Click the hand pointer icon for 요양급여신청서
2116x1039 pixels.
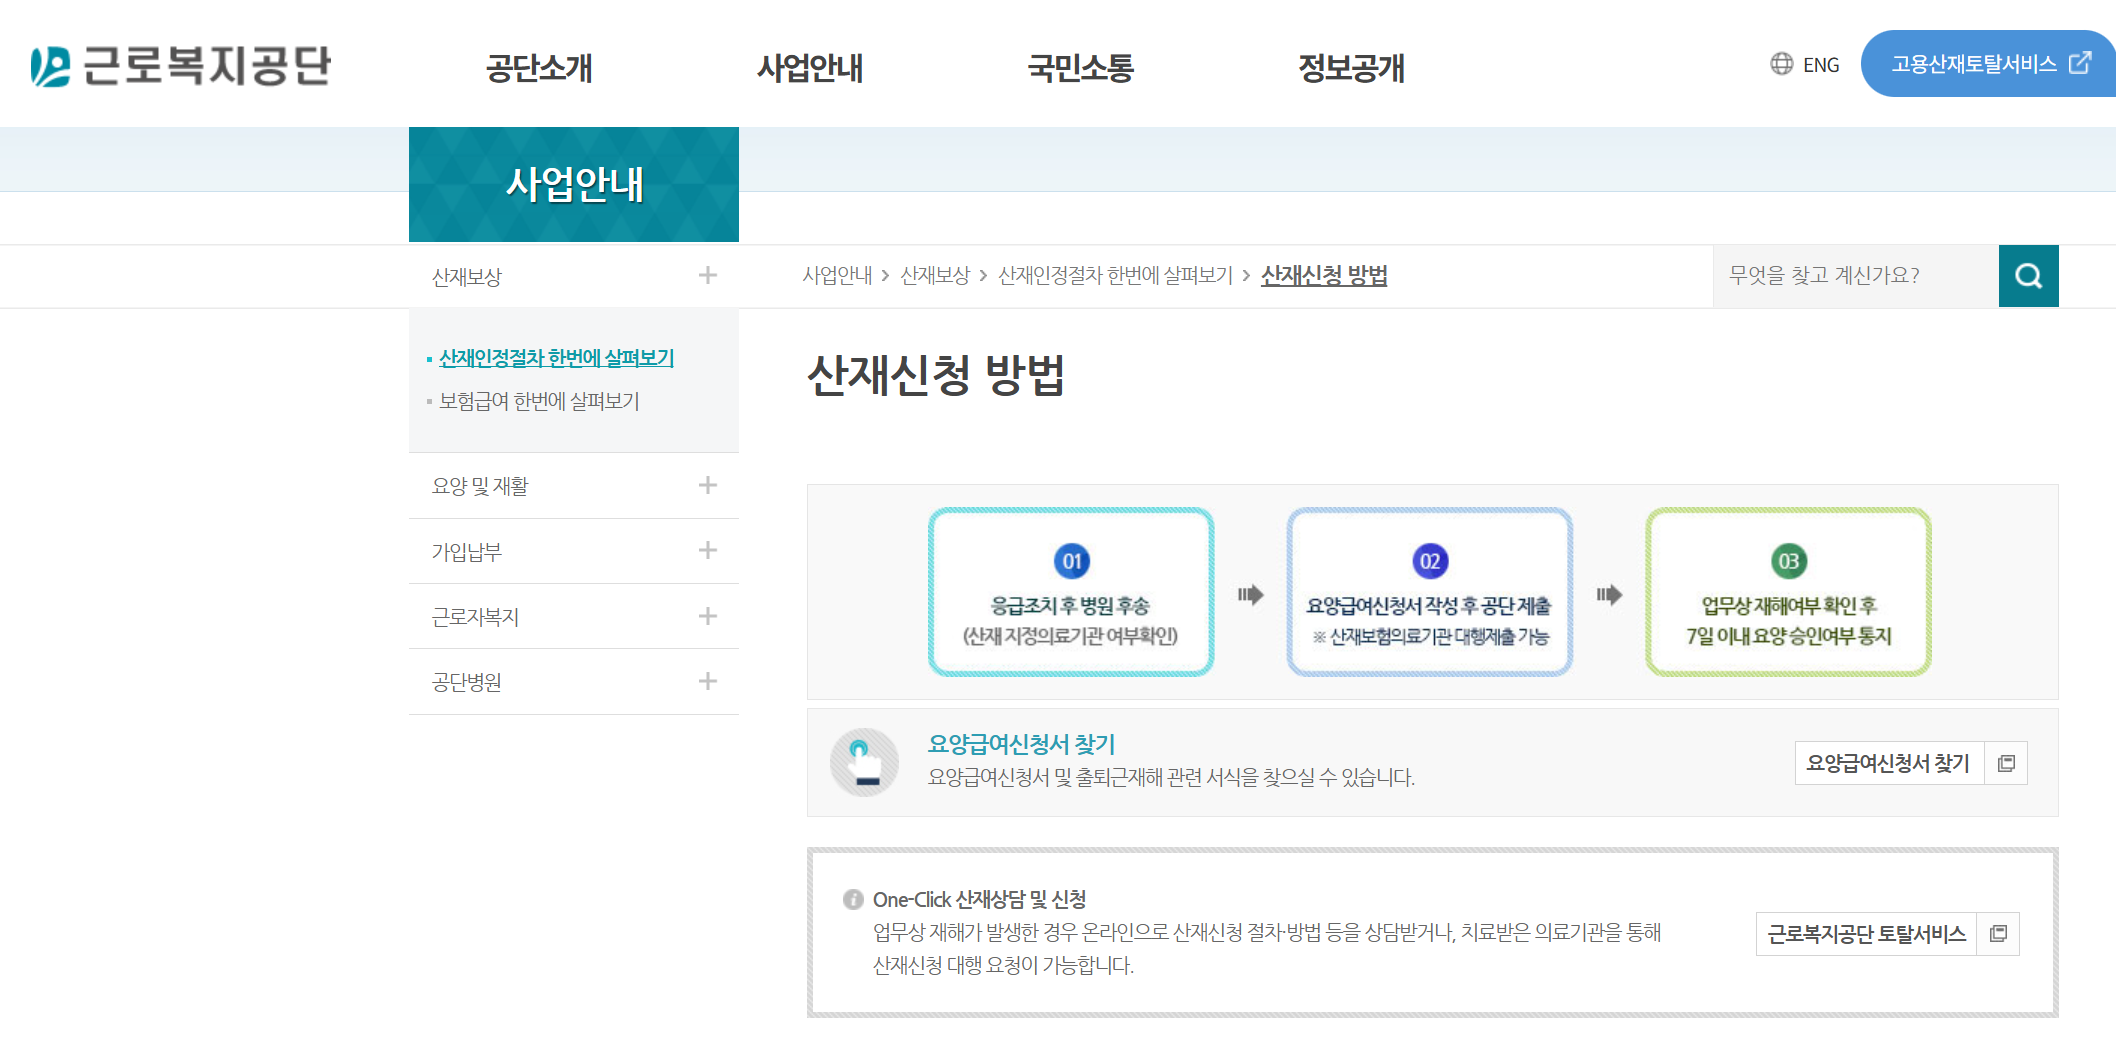(x=864, y=762)
